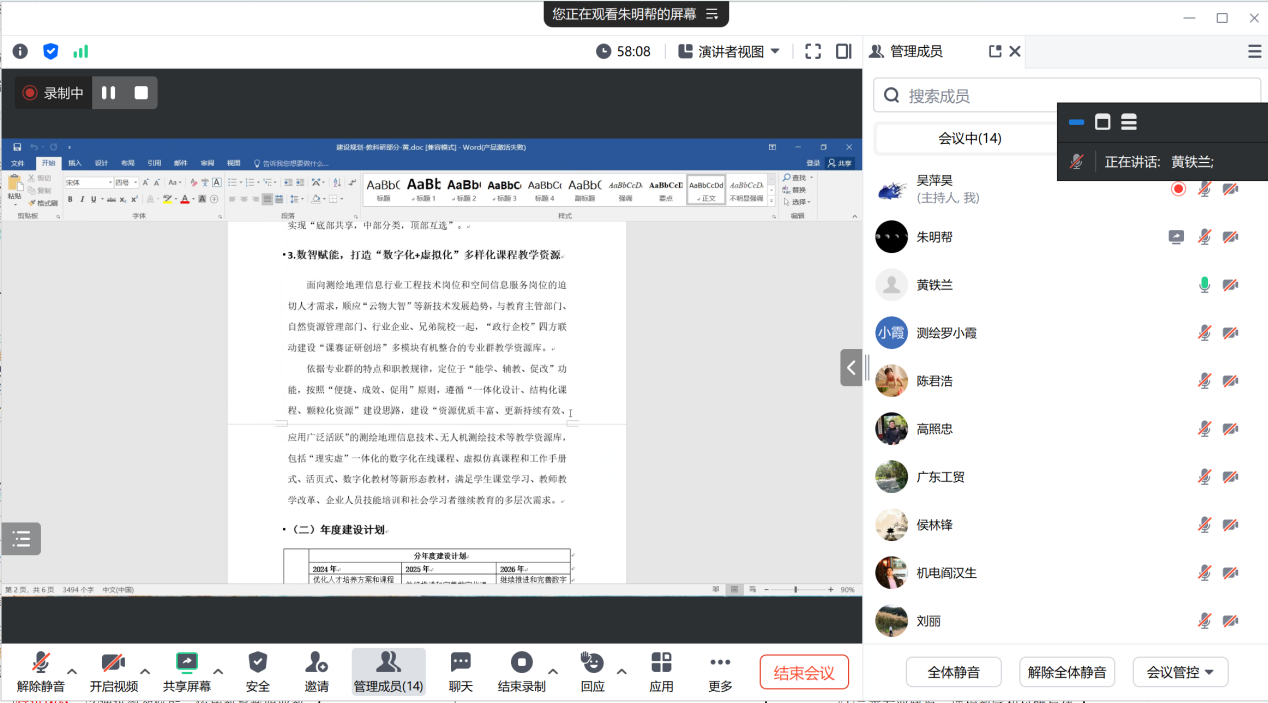Pop out the member management panel
The width and height of the screenshot is (1268, 703).
click(x=994, y=51)
